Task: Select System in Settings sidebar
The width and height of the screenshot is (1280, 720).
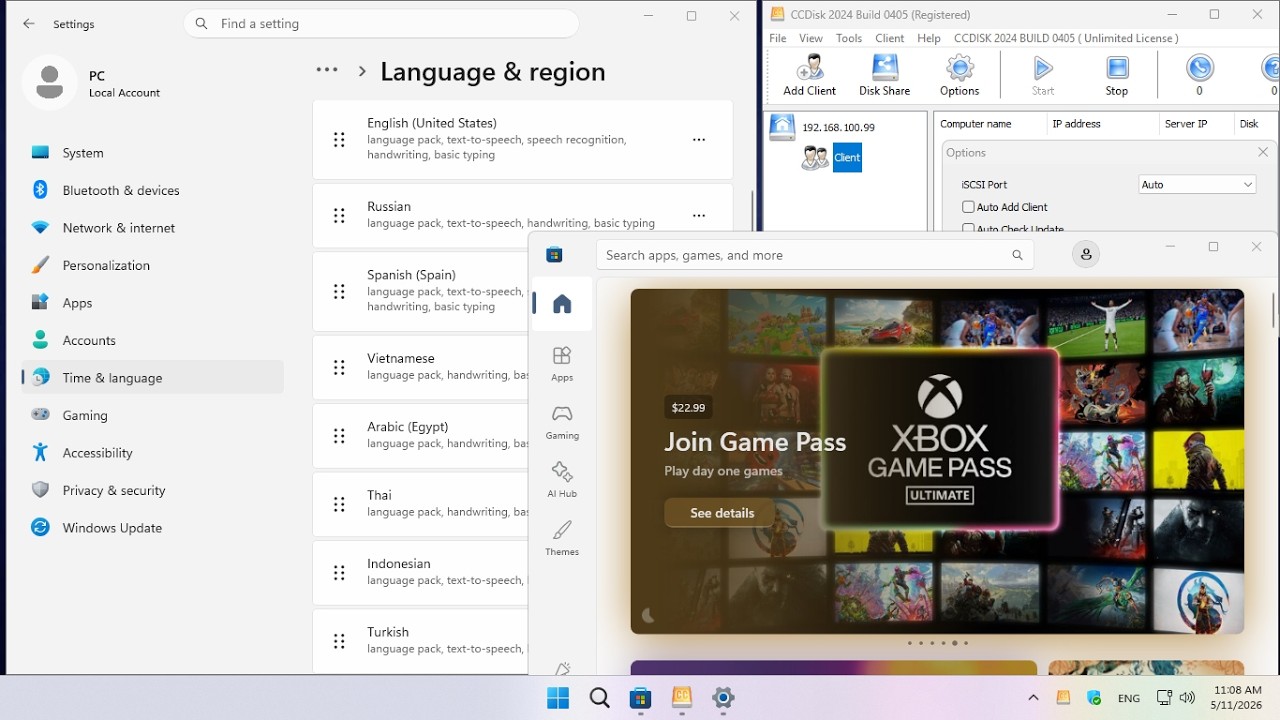Action: (x=152, y=153)
